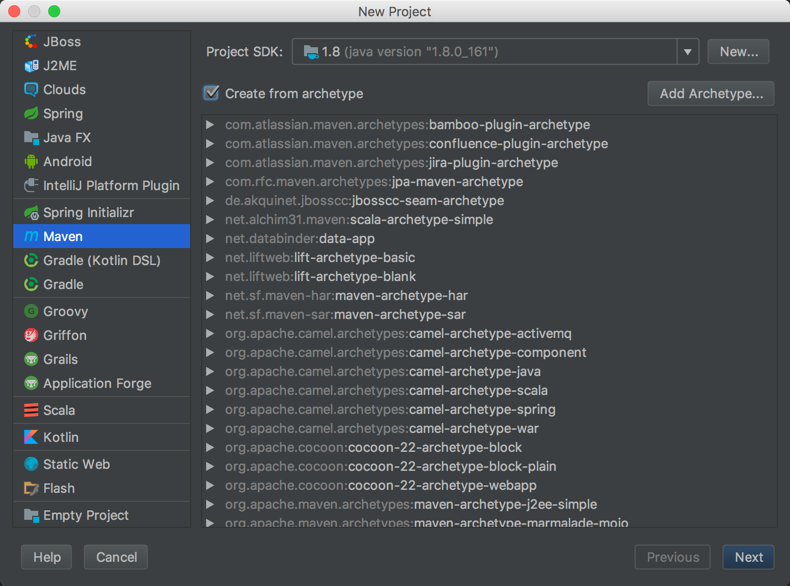Click Add Archetype... button
Viewport: 790px width, 586px height.
point(711,93)
